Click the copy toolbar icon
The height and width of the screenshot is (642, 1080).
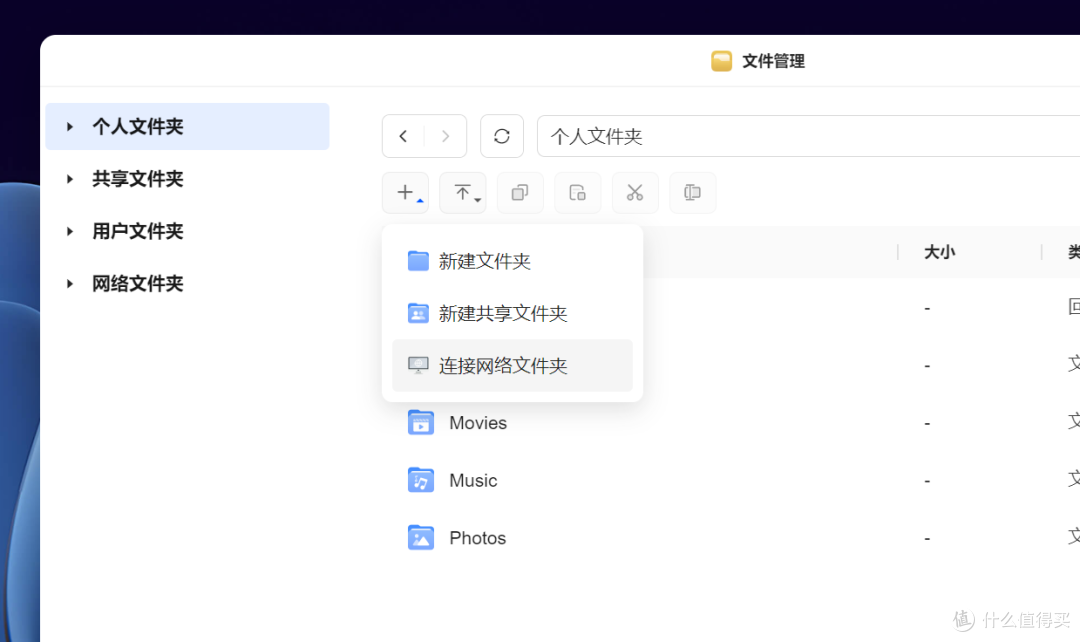click(x=520, y=193)
